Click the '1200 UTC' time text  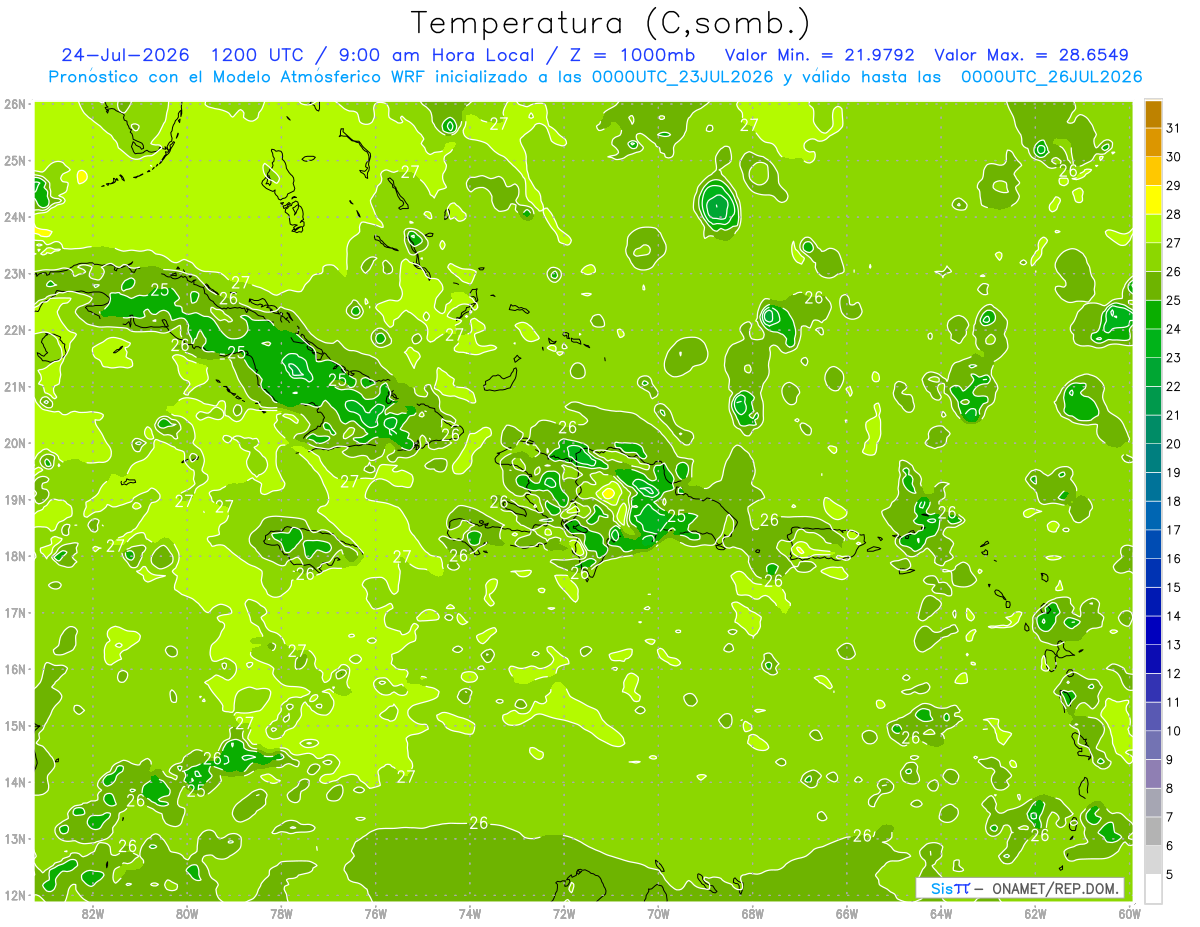tap(255, 54)
